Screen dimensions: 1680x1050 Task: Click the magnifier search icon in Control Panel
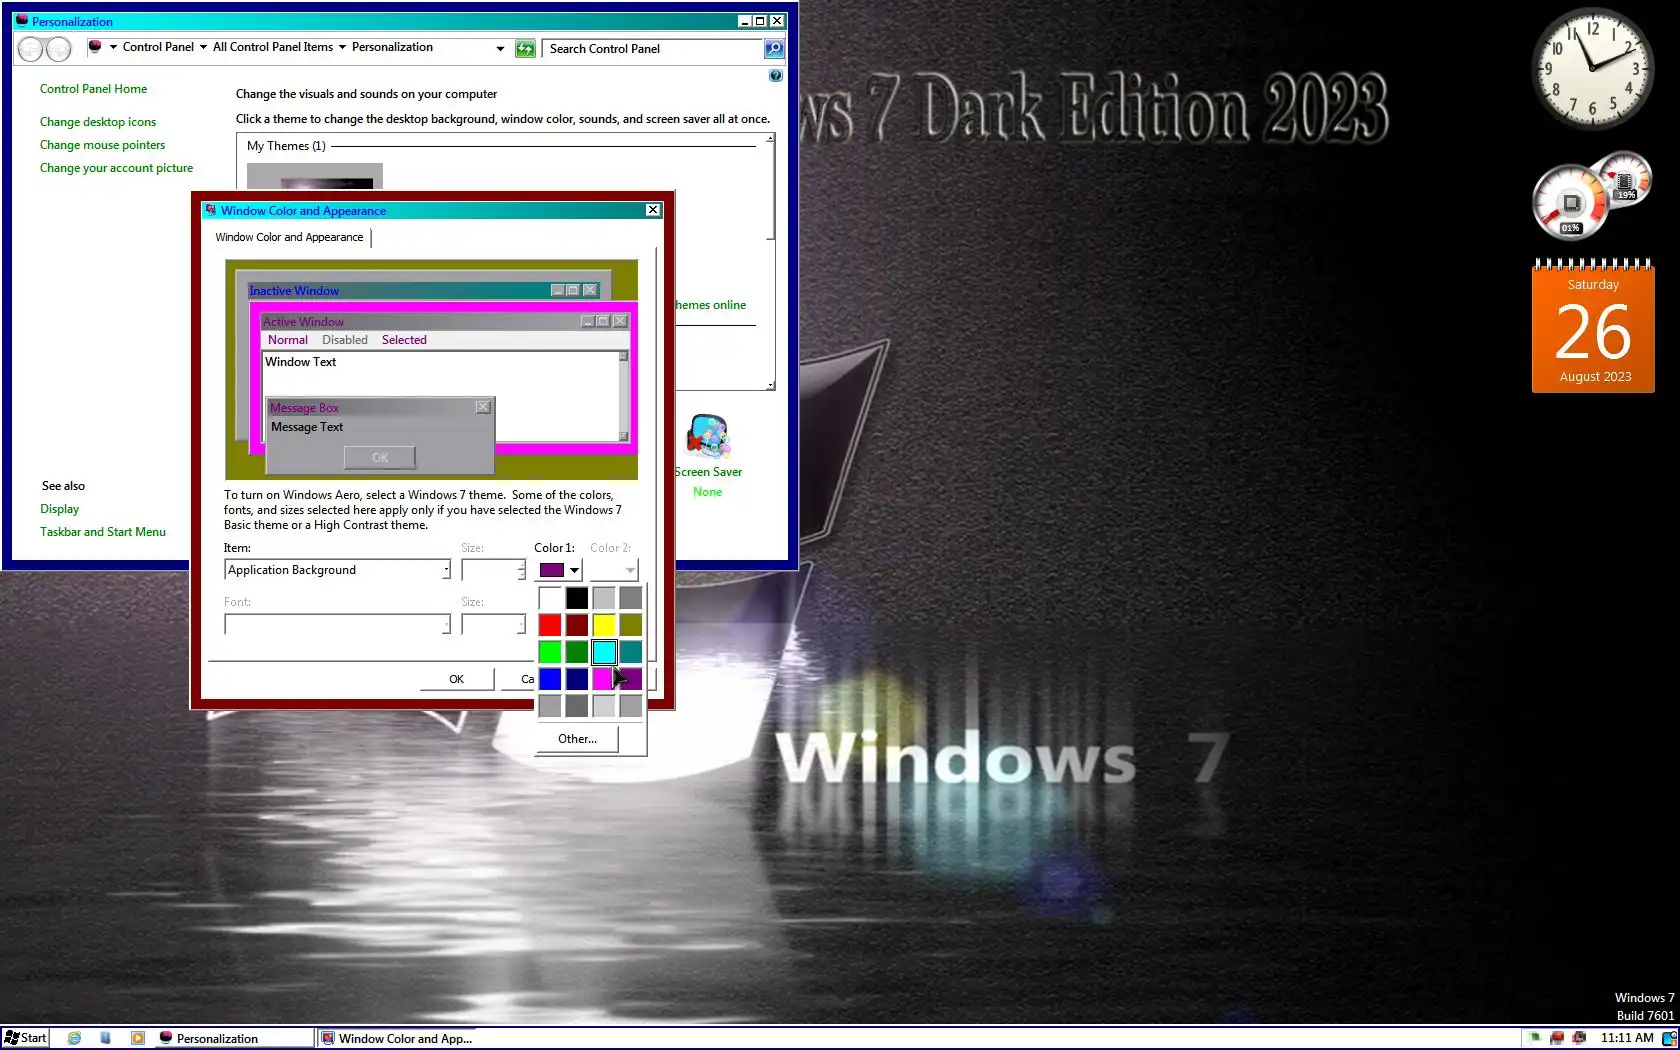[774, 48]
